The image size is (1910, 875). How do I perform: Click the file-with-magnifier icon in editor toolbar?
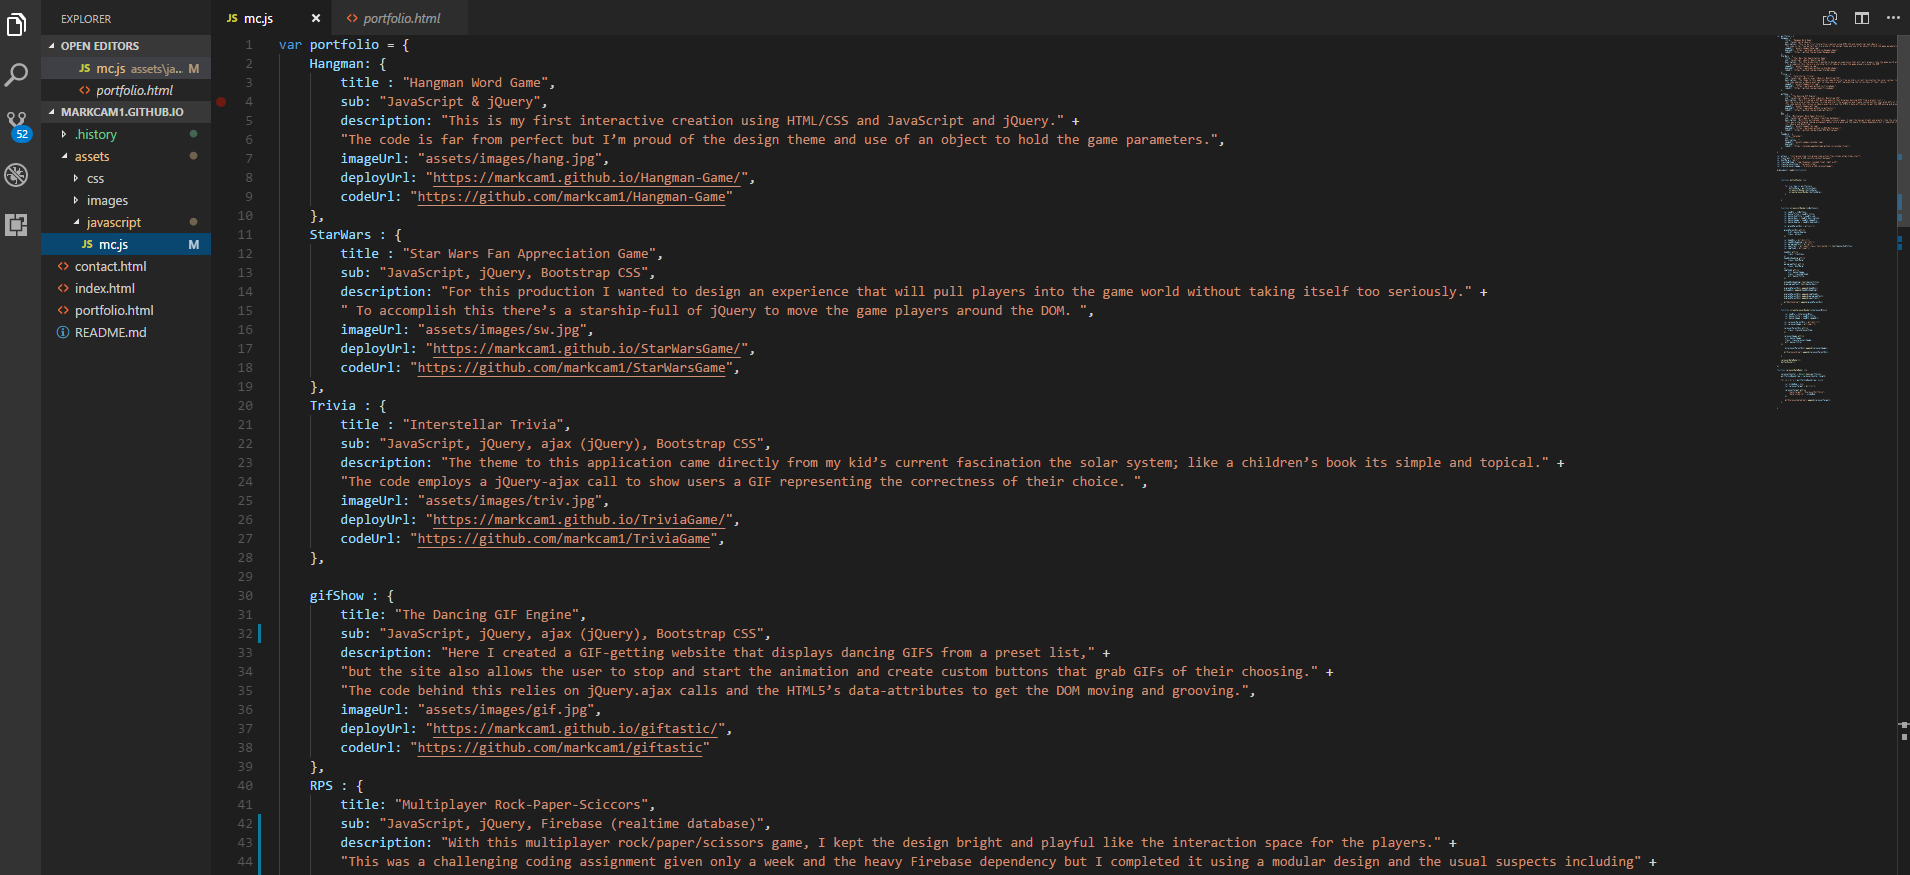[1830, 18]
